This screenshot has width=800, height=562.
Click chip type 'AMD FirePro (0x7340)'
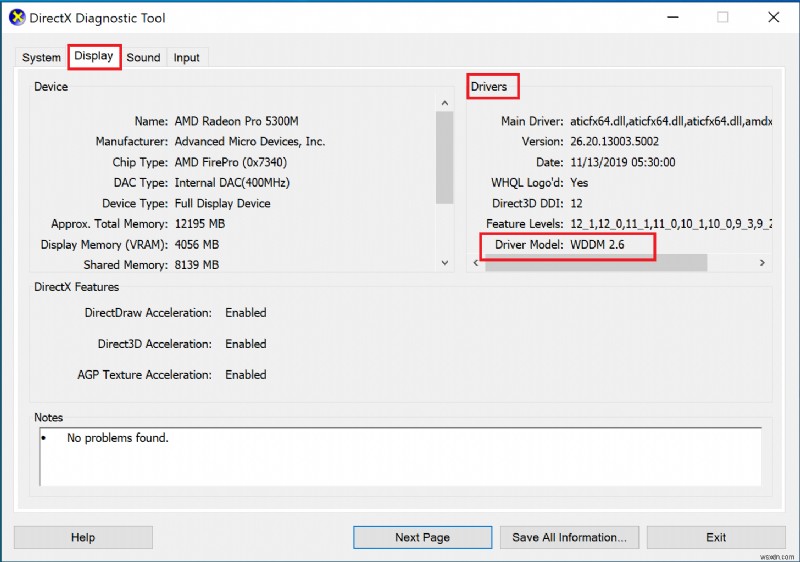231,162
